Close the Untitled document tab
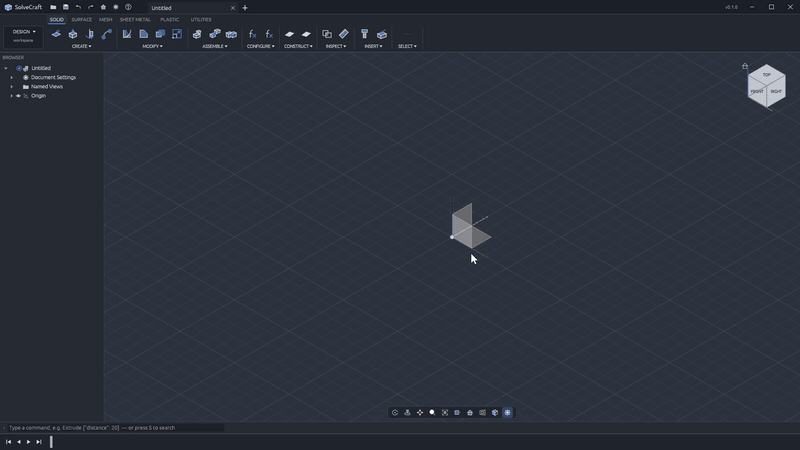This screenshot has width=800, height=450. pyautogui.click(x=233, y=8)
